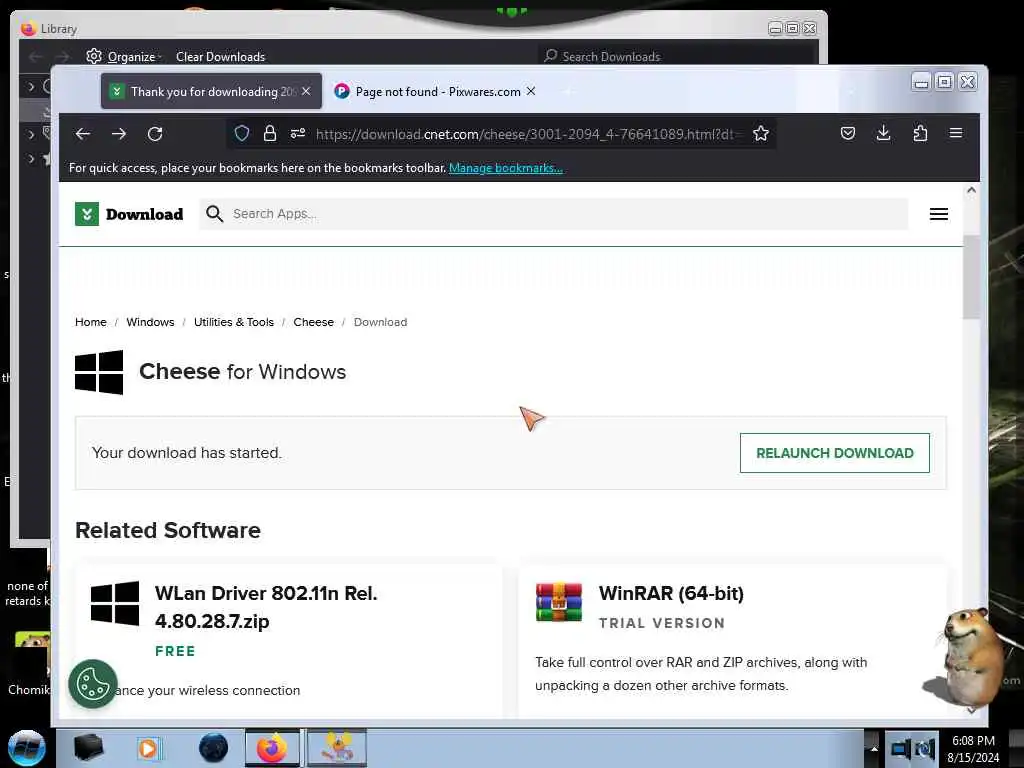Click the hamster app taskbar button
Viewport: 1024px width, 768px height.
pyautogui.click(x=337, y=748)
